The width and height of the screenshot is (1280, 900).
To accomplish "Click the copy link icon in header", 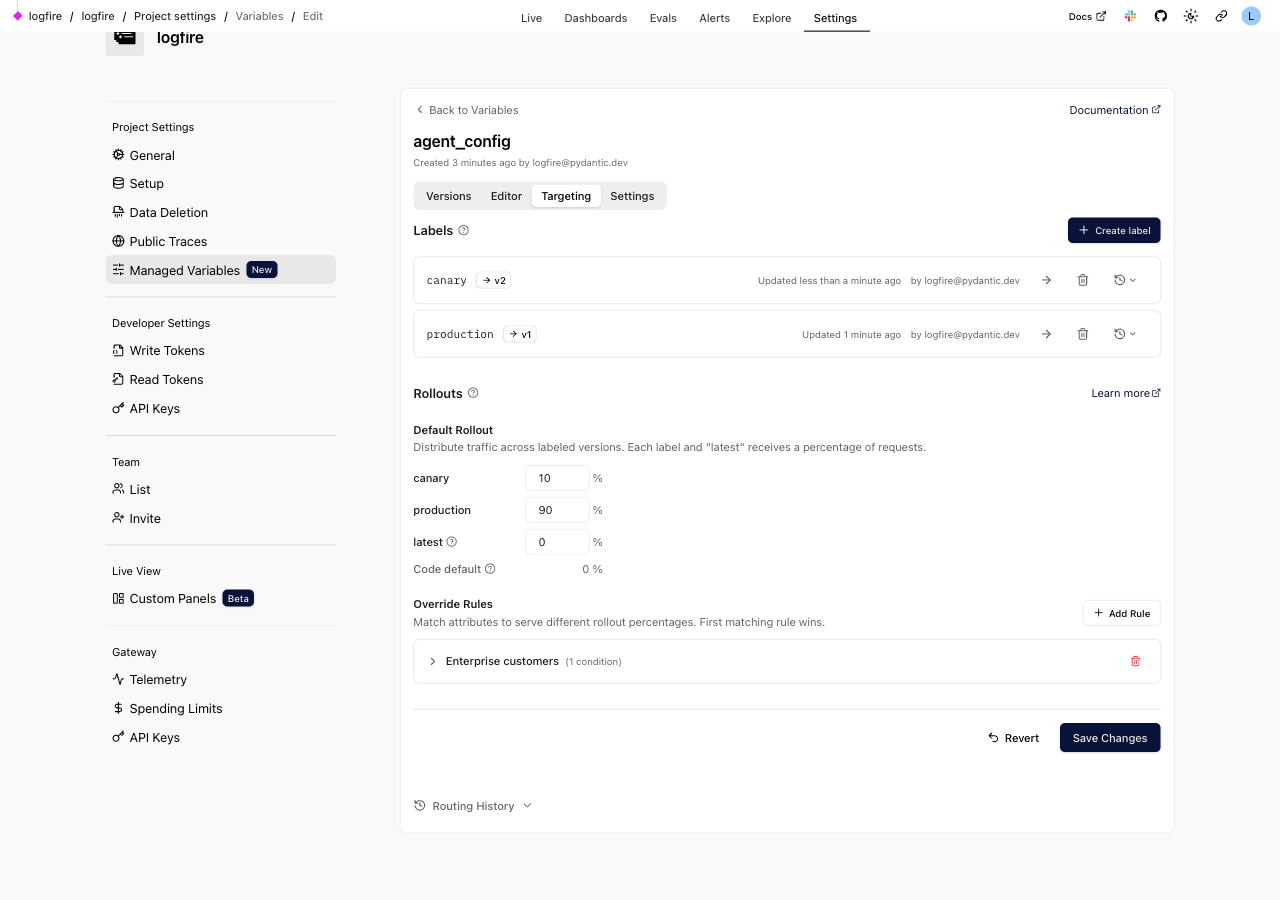I will tap(1221, 17).
